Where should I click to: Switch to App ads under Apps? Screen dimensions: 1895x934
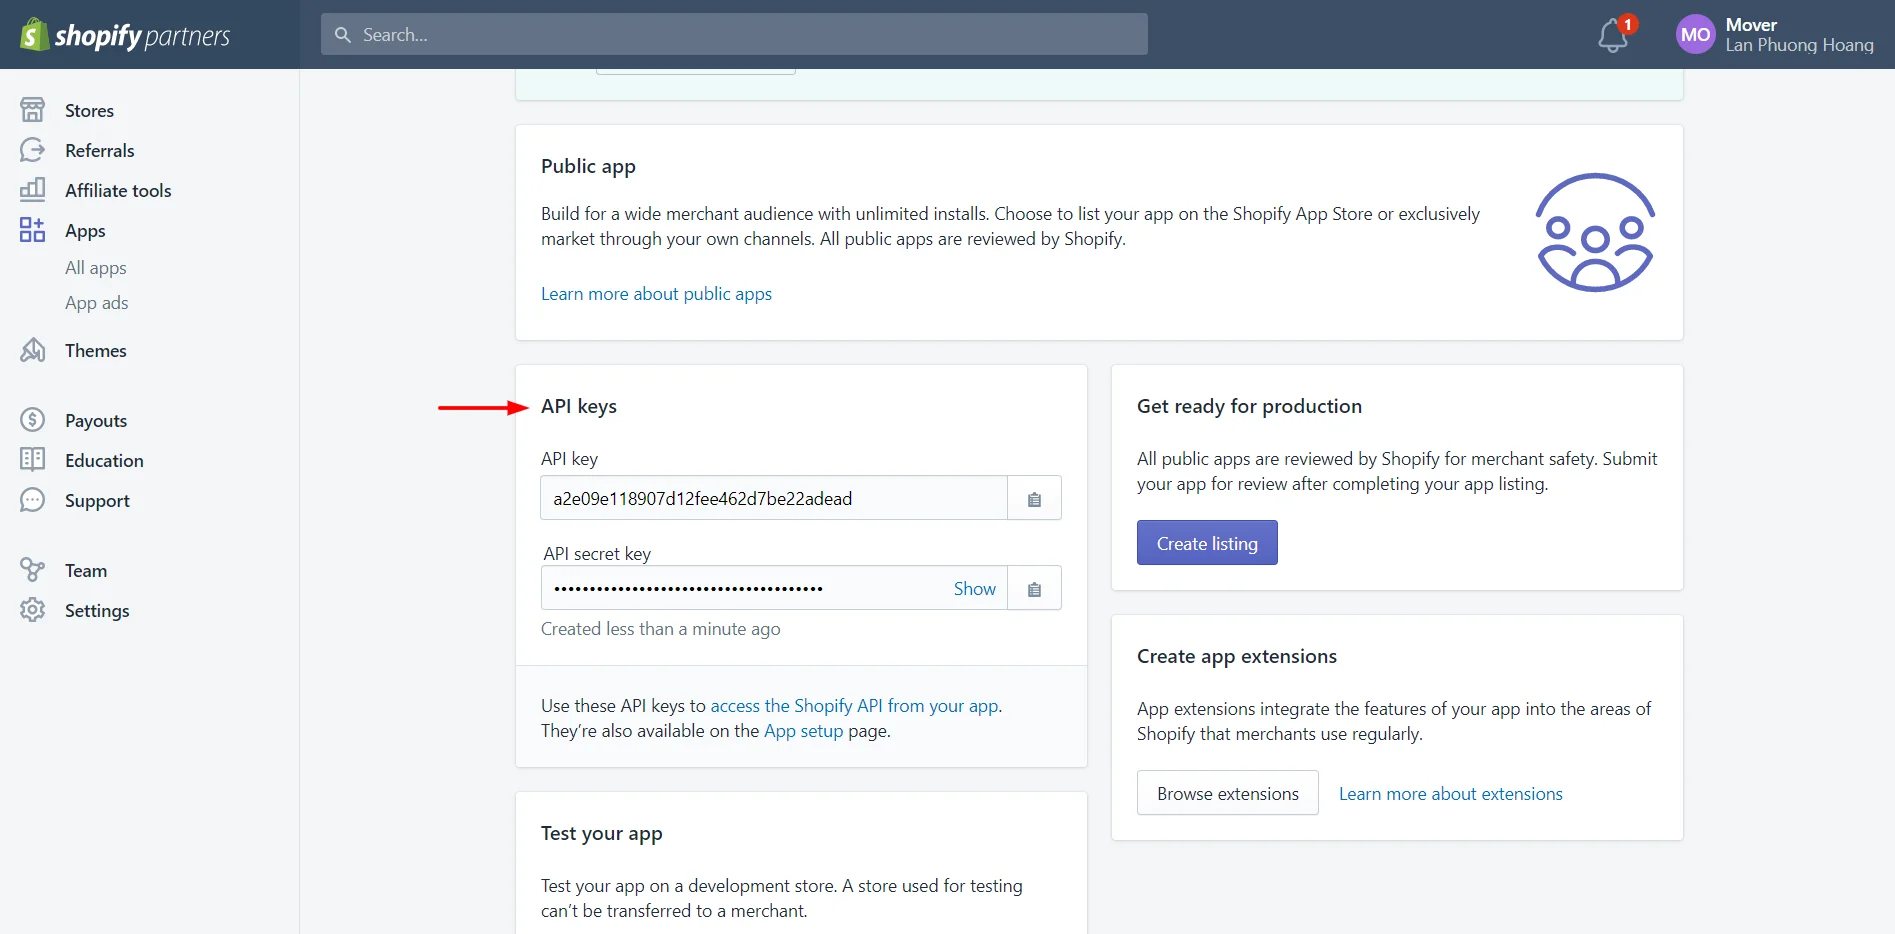pos(95,302)
